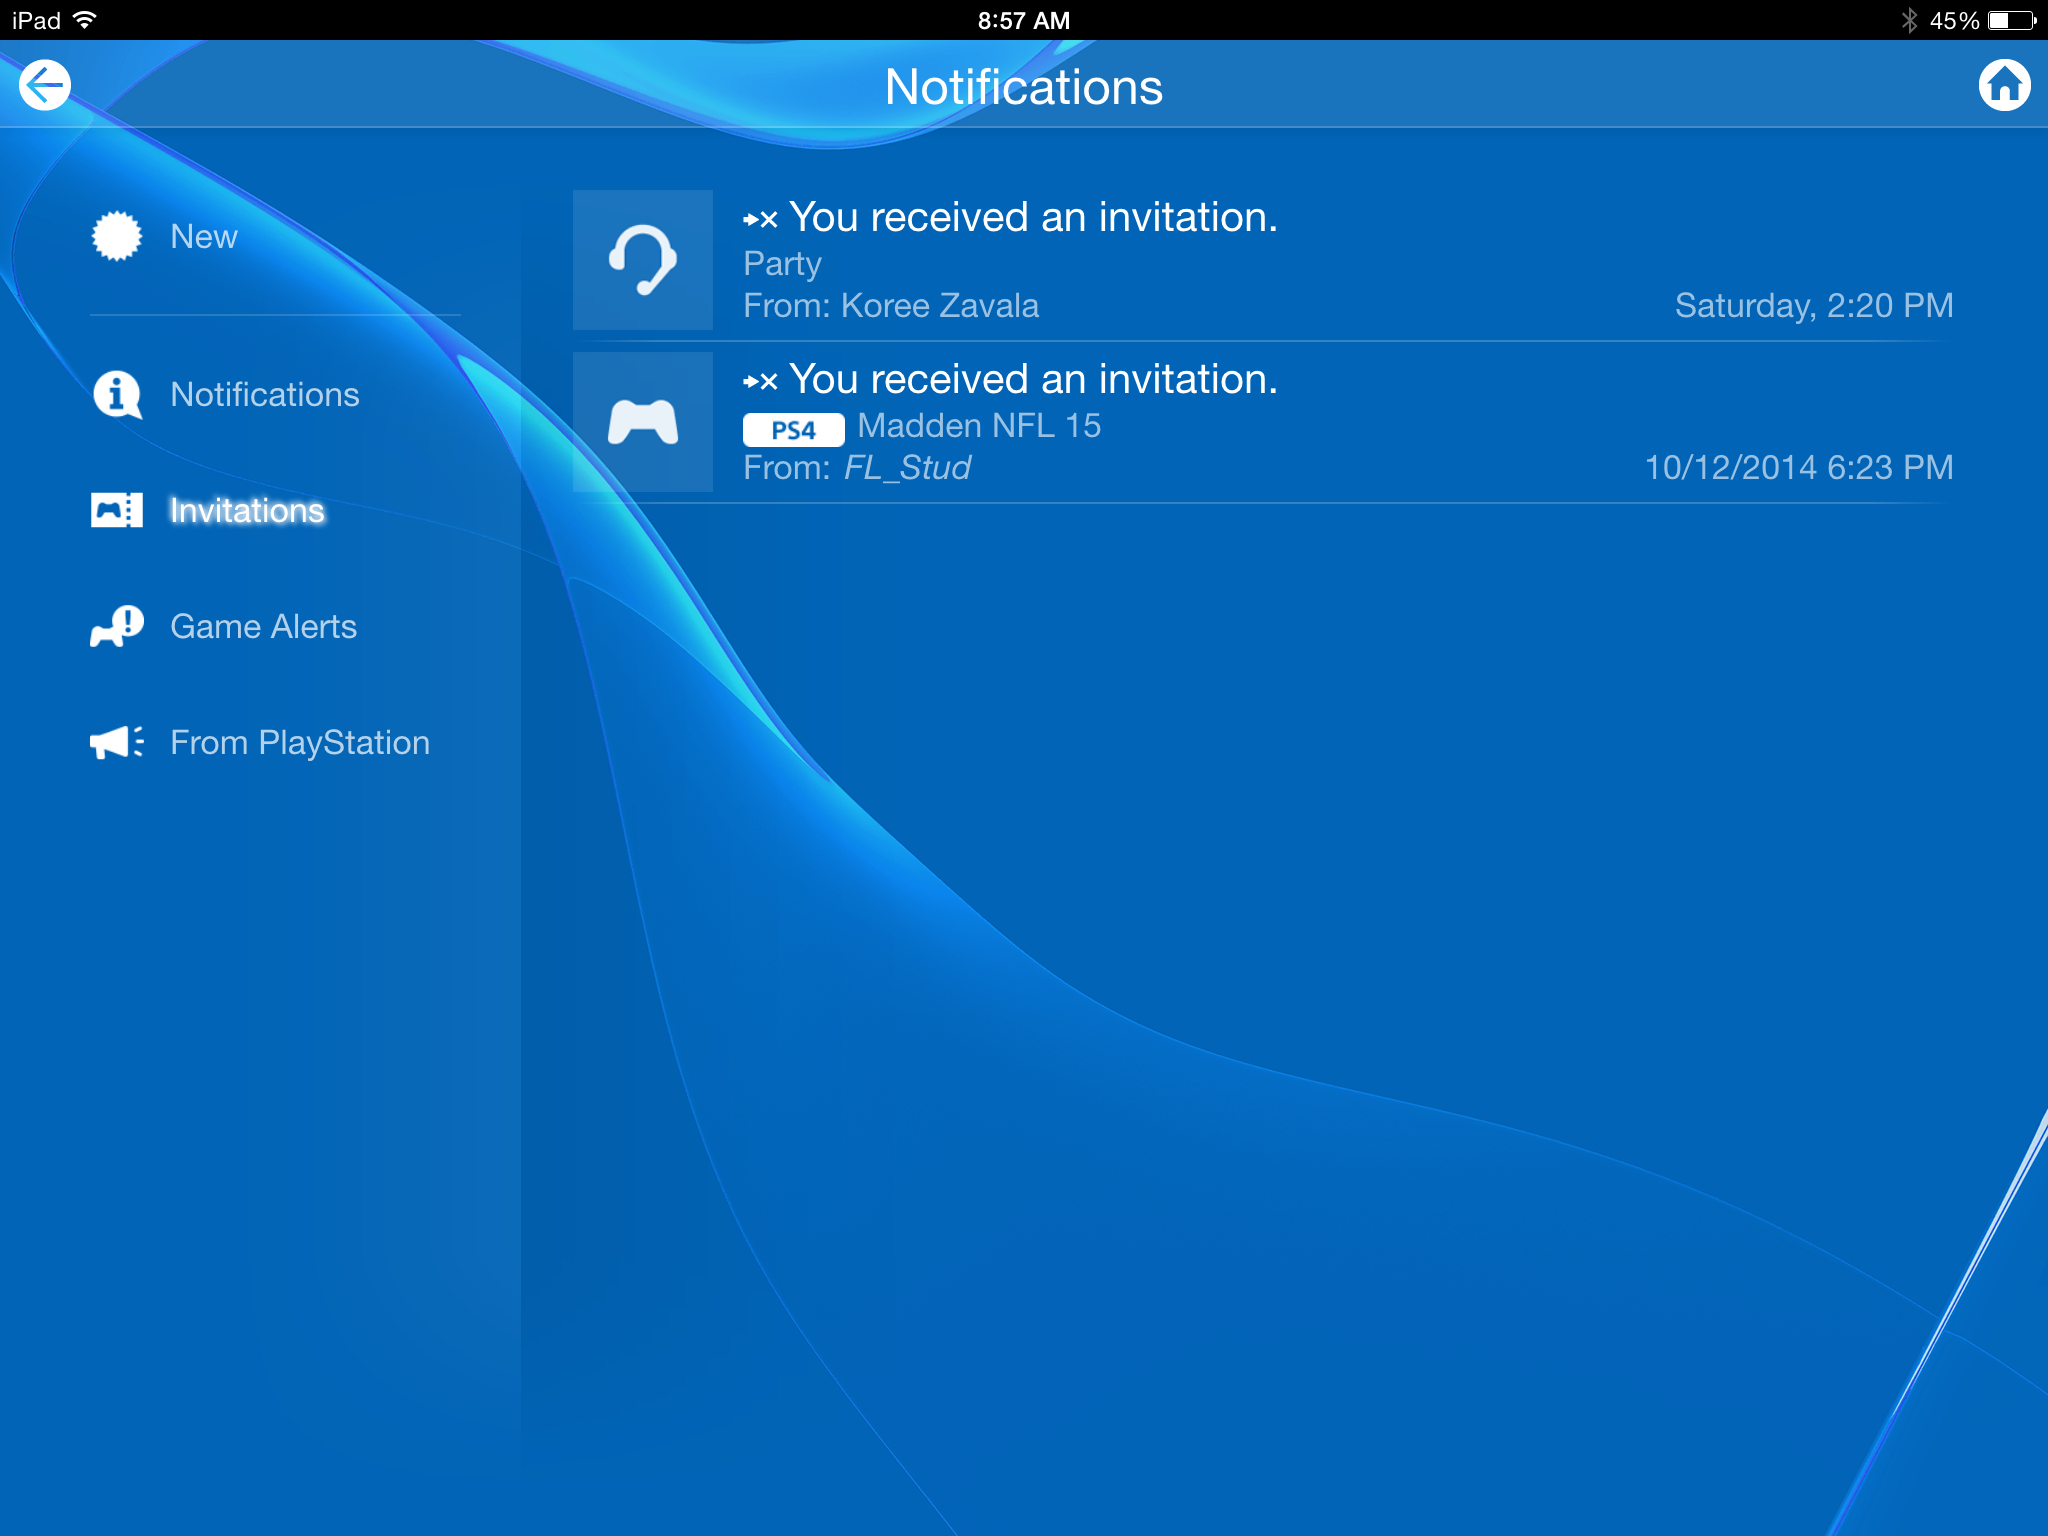
Task: Open the New notifications category
Action: [204, 236]
